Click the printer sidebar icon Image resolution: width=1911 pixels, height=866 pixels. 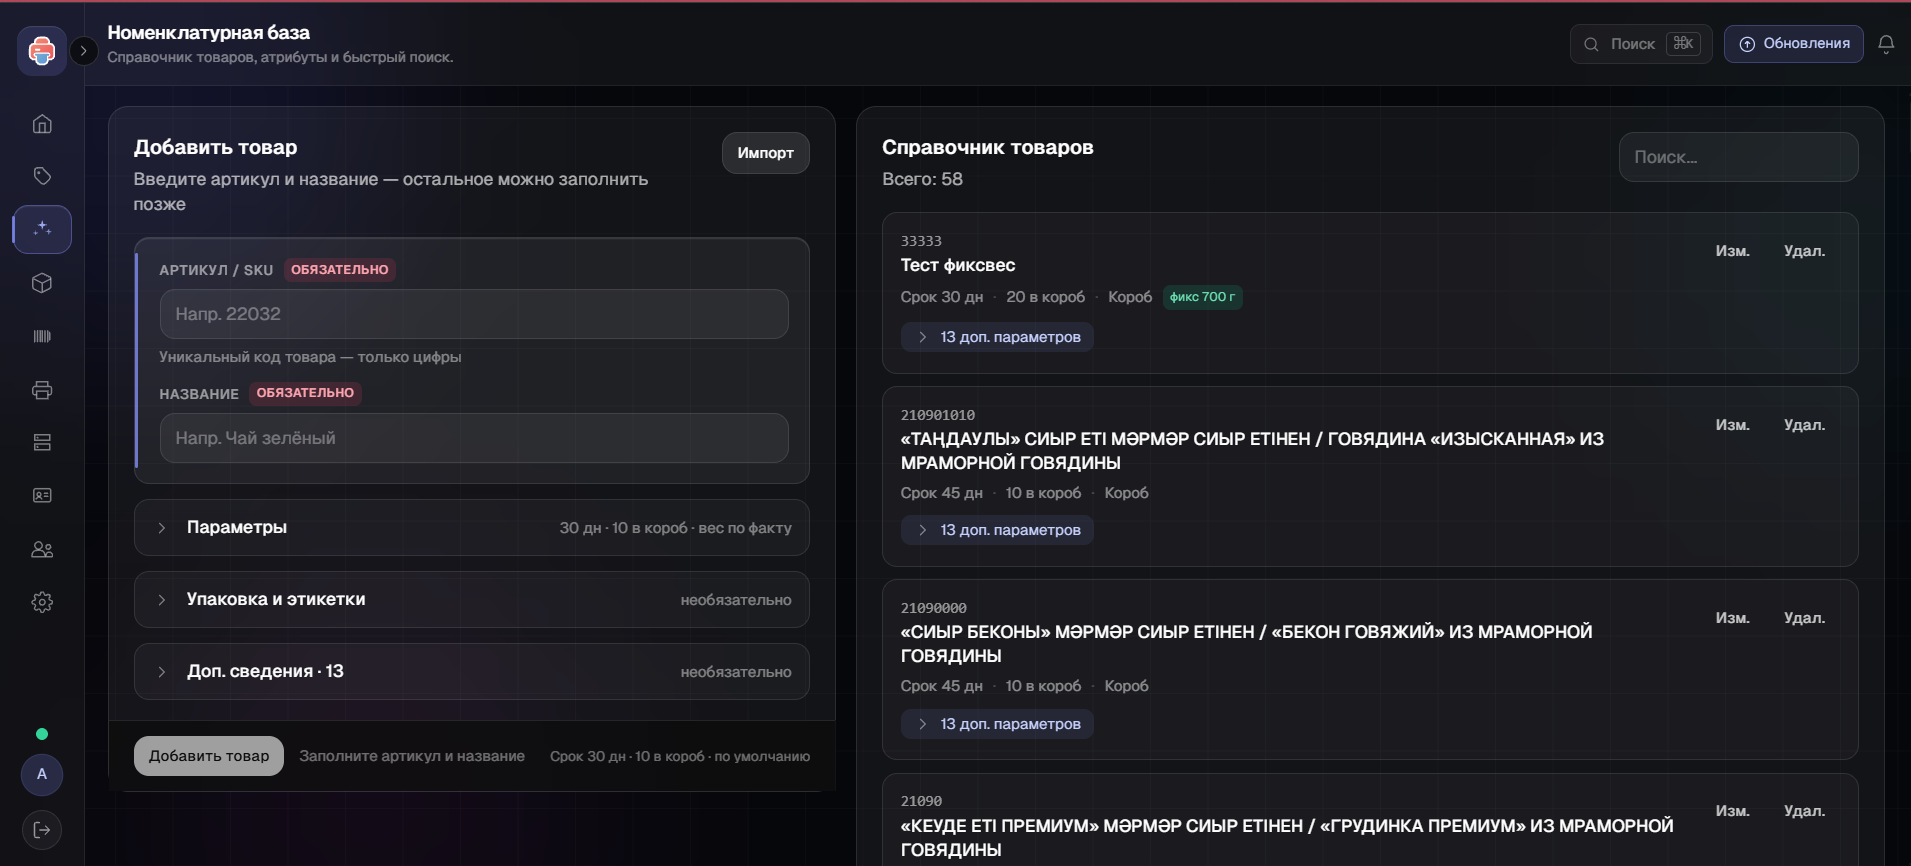coord(42,390)
